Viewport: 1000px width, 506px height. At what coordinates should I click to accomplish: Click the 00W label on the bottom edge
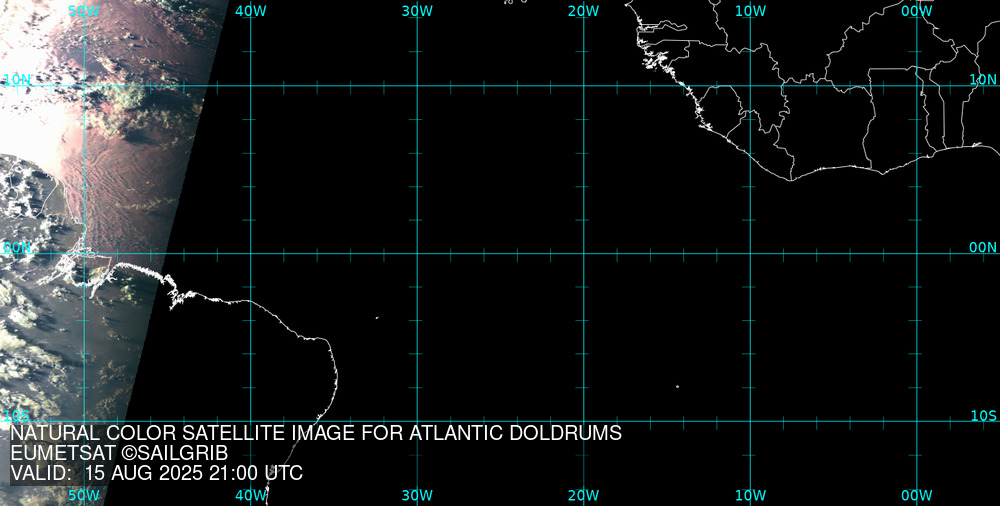[917, 495]
